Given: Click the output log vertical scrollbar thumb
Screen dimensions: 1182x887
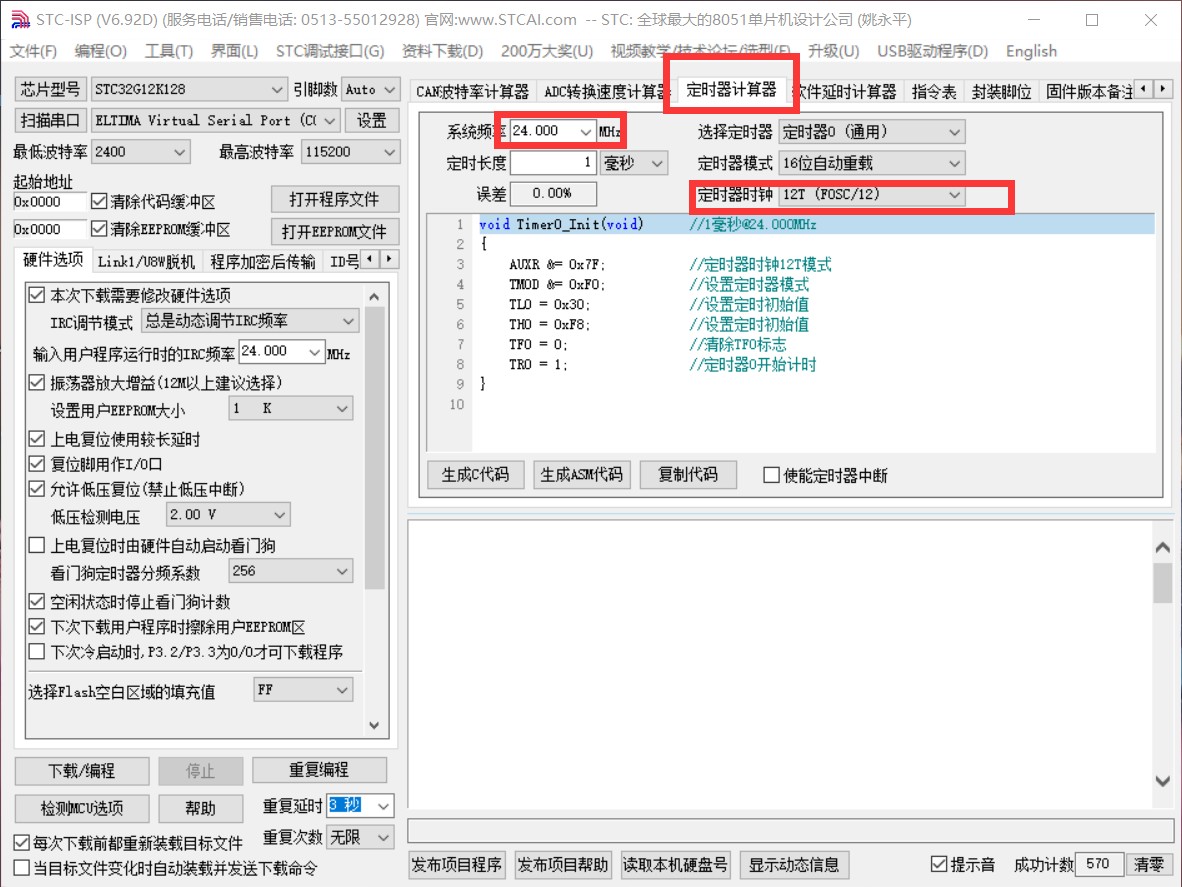Looking at the screenshot, I should [x=1162, y=583].
